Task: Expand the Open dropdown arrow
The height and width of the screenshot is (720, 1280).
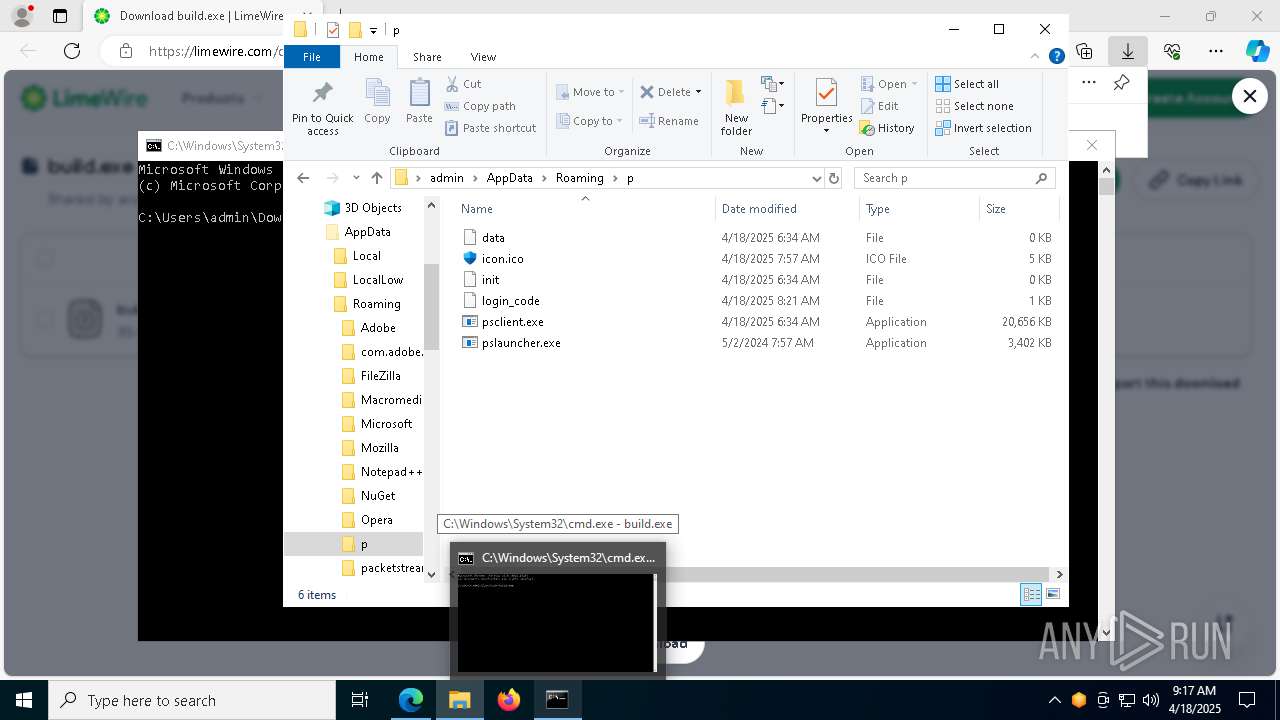Action: click(914, 84)
